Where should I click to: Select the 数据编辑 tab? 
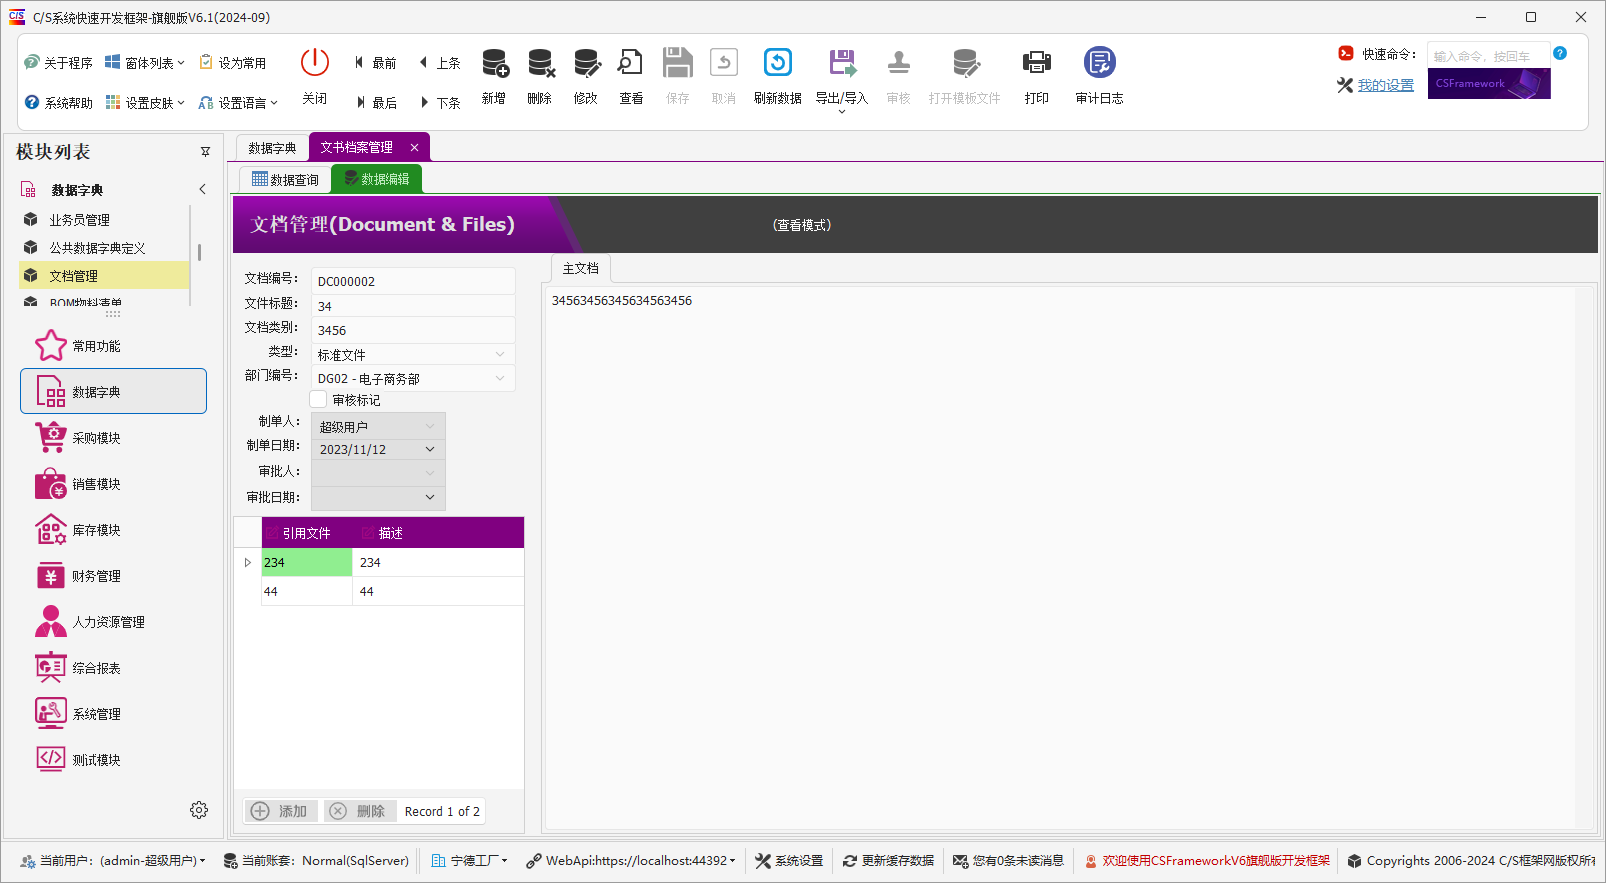[376, 179]
